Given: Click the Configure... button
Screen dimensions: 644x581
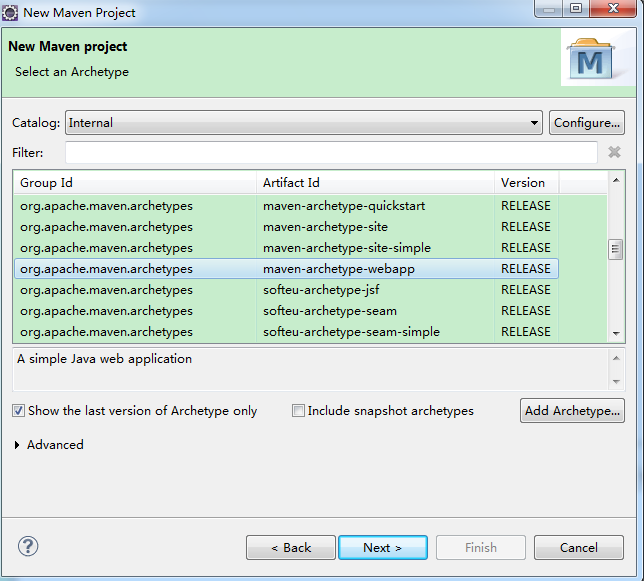Looking at the screenshot, I should pos(586,122).
